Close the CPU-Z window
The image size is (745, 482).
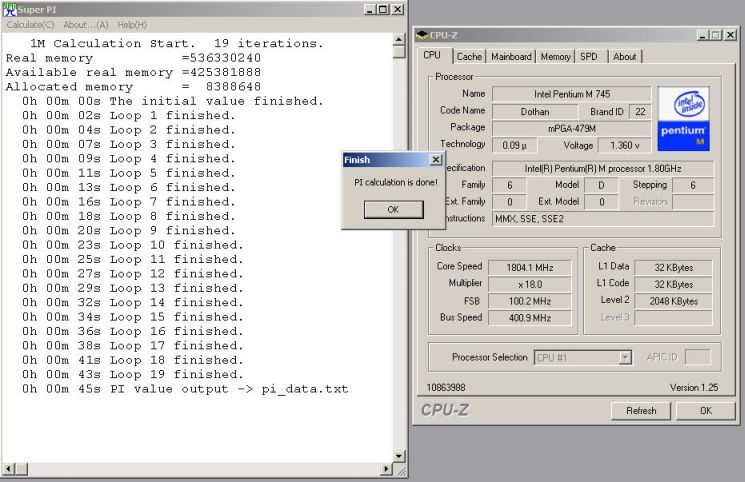coord(731,35)
